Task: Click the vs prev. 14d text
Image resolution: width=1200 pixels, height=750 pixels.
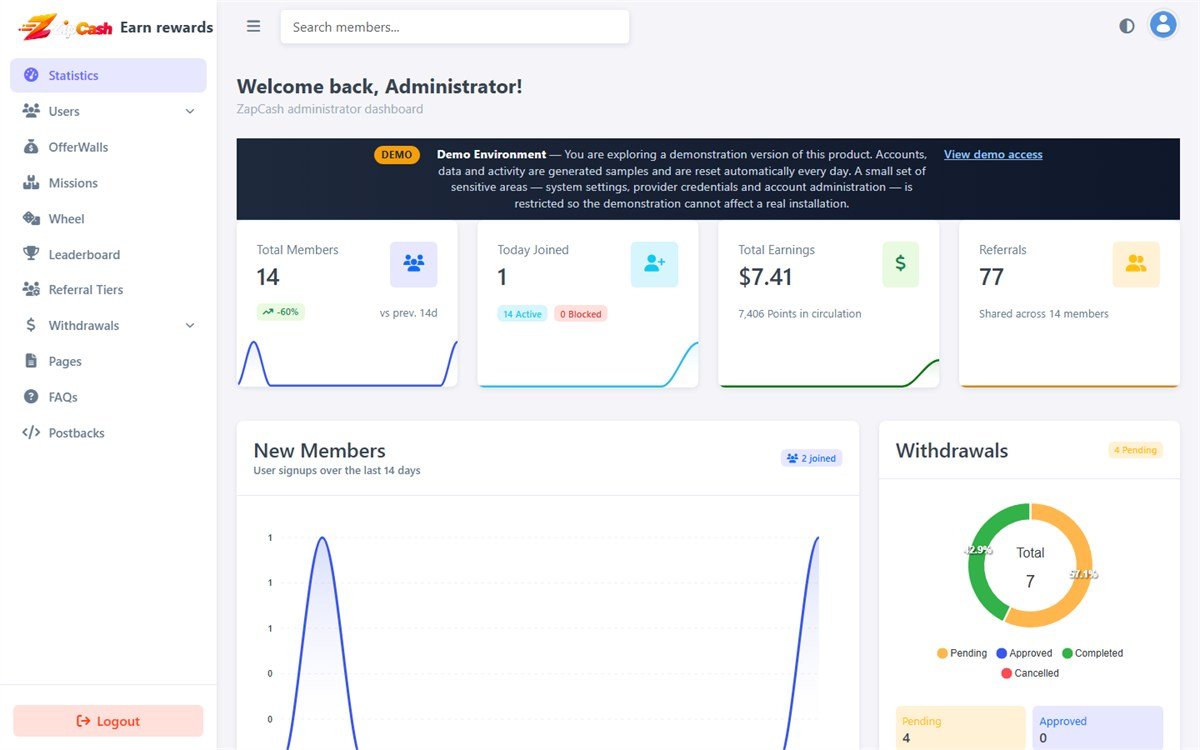Action: [409, 313]
